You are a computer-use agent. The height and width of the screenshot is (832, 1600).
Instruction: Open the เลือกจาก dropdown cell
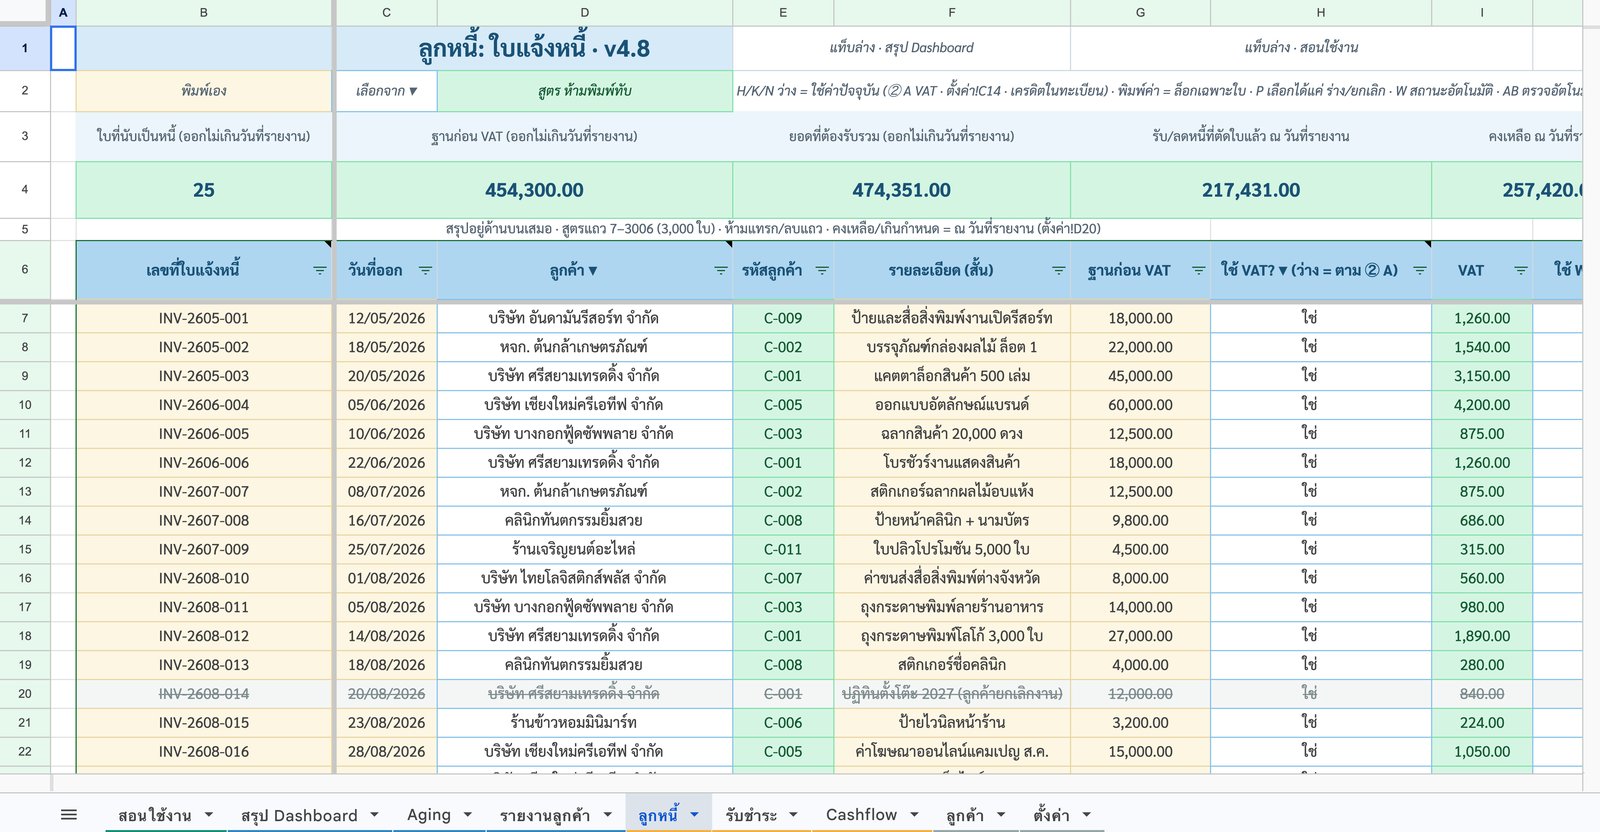pos(386,91)
